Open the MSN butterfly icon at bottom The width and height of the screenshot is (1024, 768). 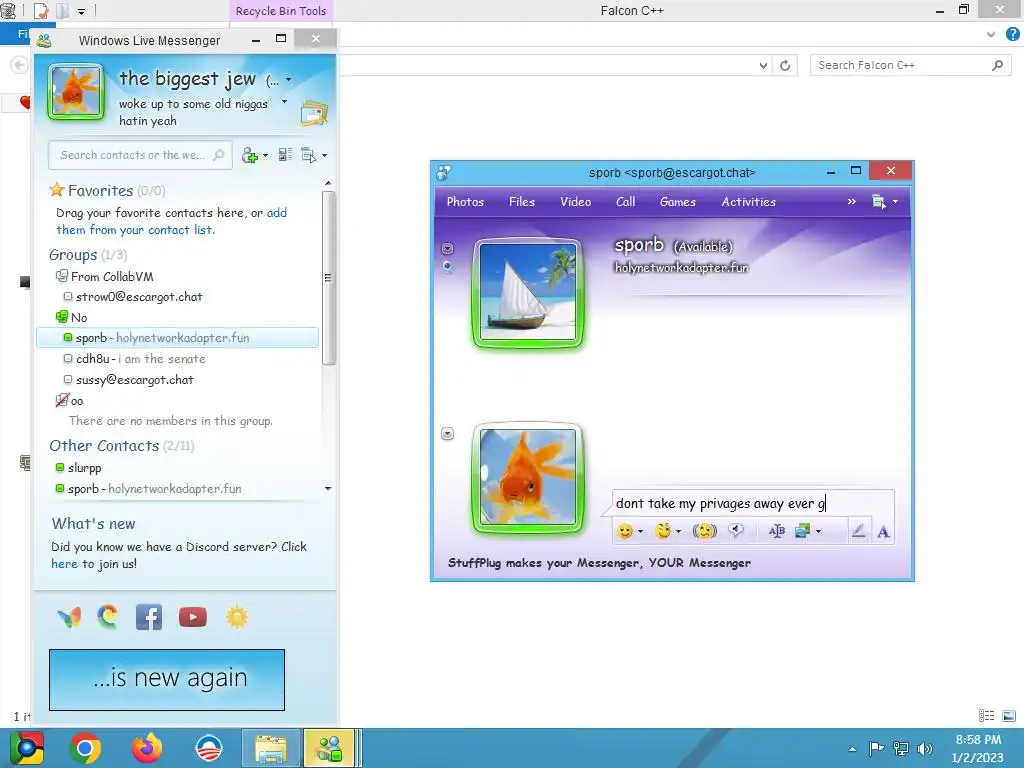click(69, 617)
